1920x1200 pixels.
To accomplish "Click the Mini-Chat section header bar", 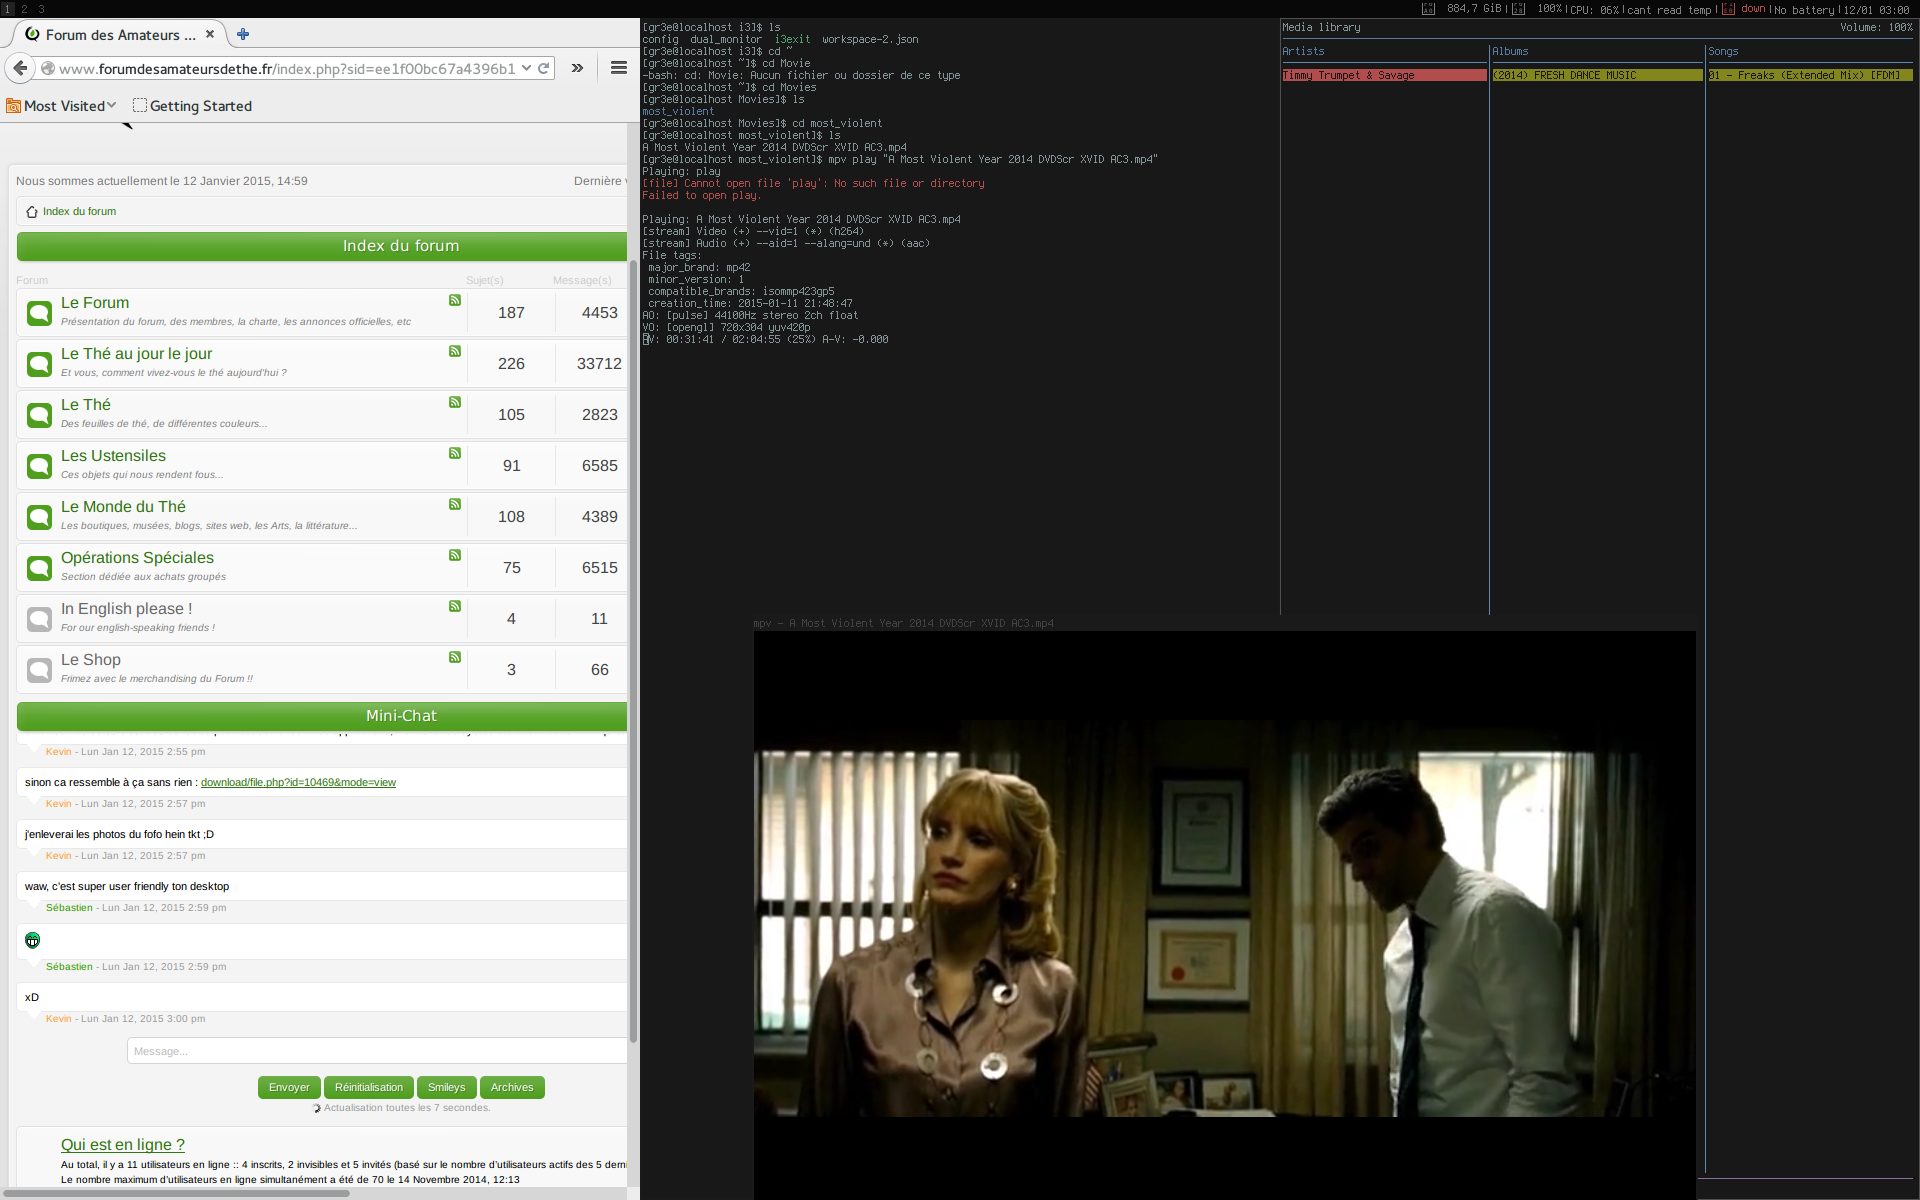I will coord(322,716).
